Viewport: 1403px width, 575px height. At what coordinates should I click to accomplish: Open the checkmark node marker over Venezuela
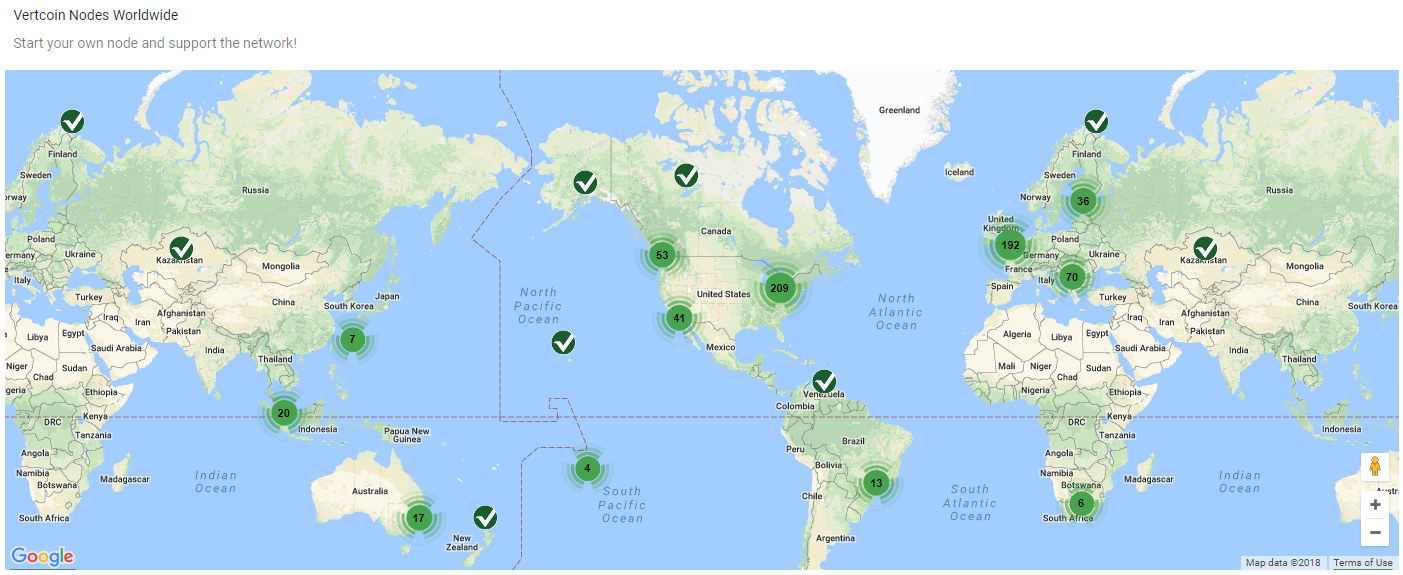(x=824, y=381)
